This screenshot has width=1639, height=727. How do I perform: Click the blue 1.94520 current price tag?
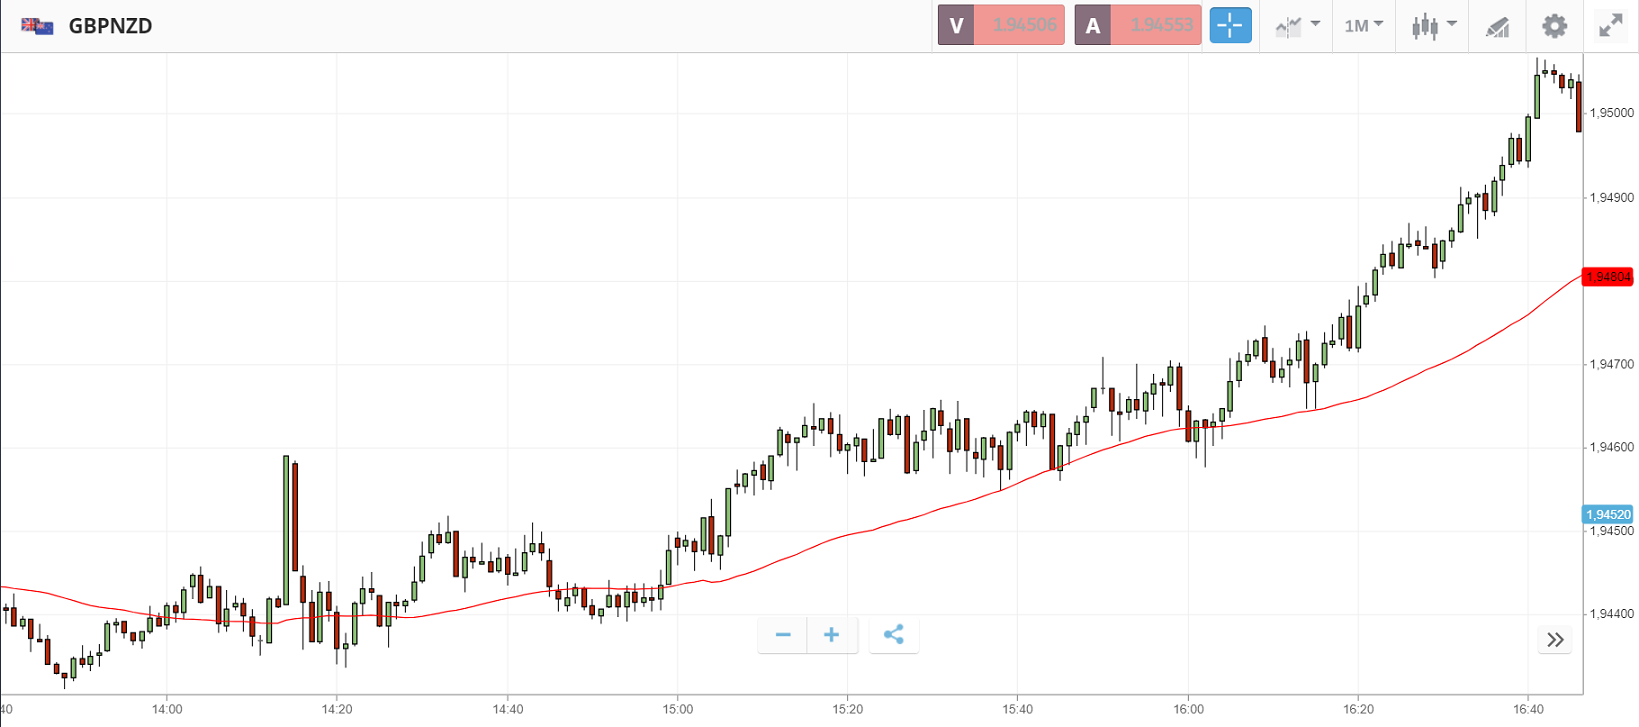[x=1608, y=515]
